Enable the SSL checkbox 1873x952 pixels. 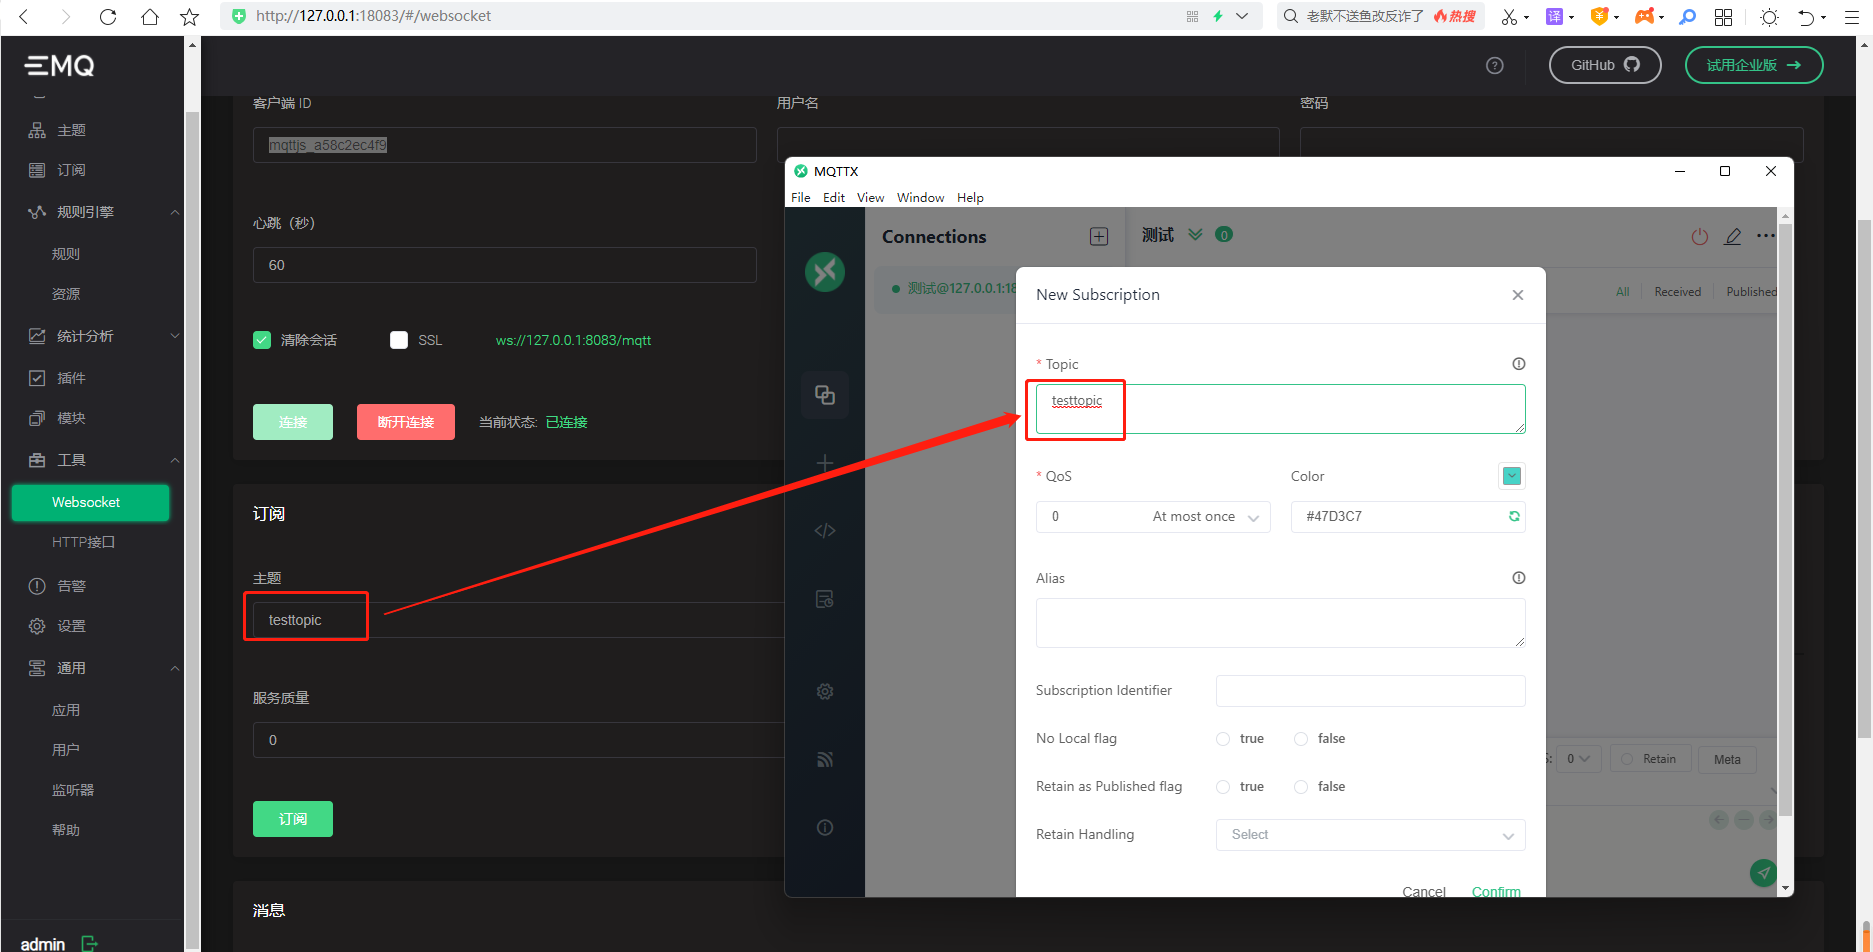398,339
